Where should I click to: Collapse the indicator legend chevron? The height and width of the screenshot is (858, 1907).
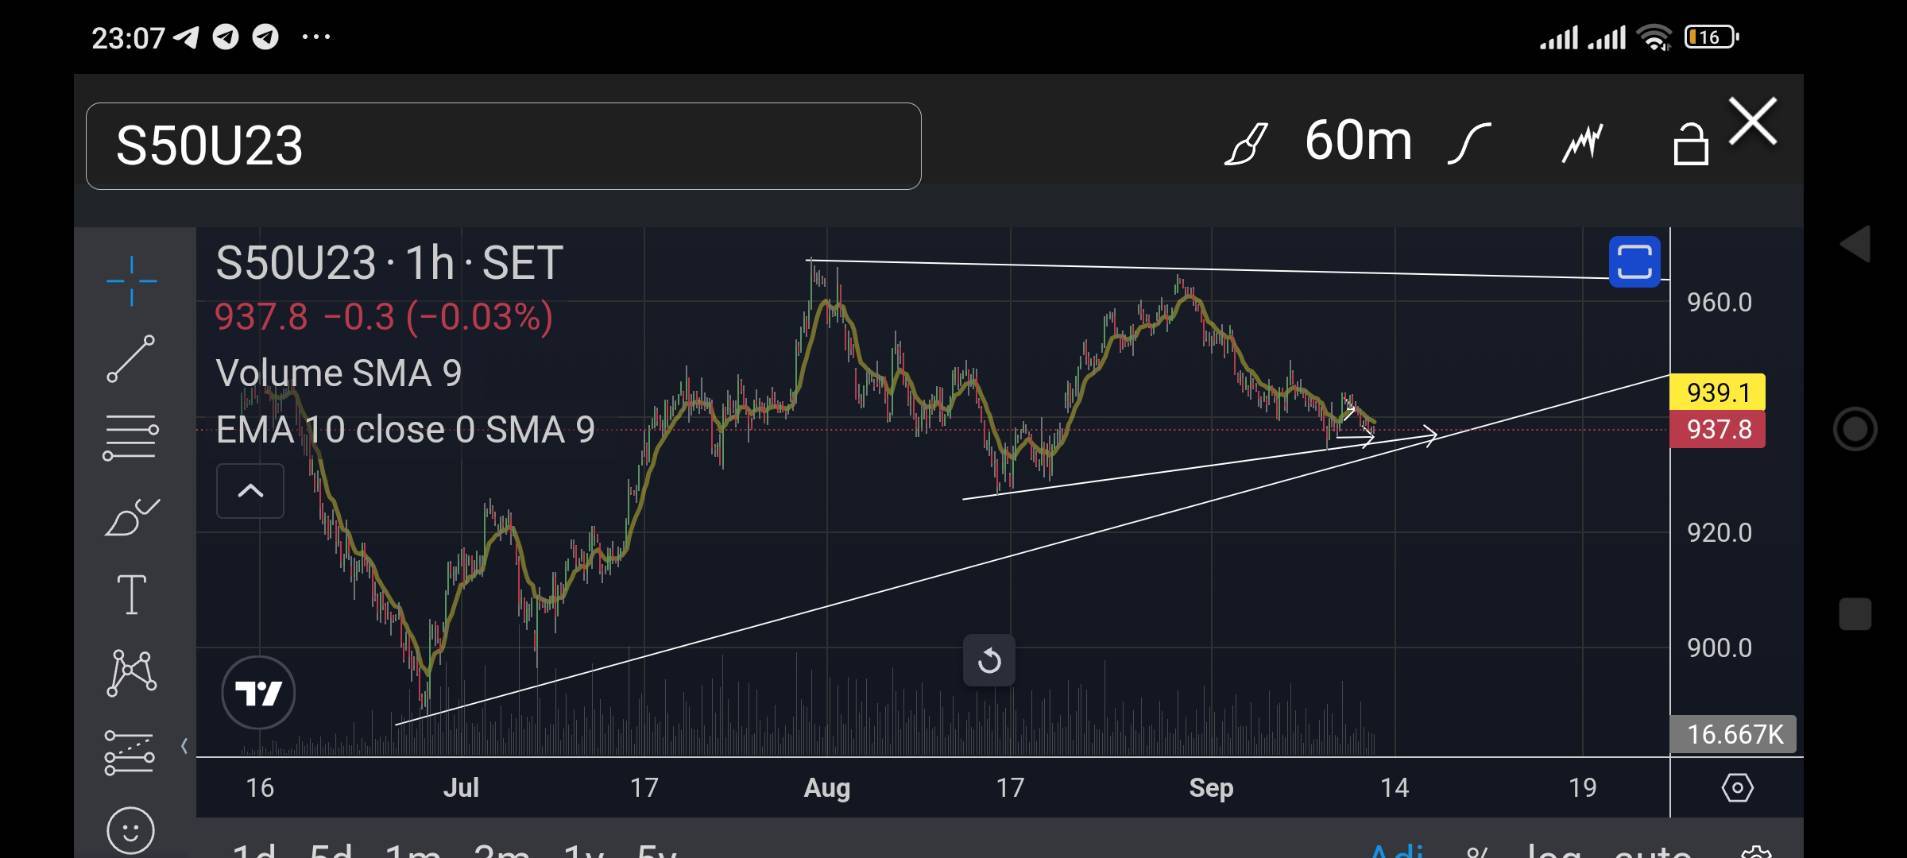coord(250,491)
